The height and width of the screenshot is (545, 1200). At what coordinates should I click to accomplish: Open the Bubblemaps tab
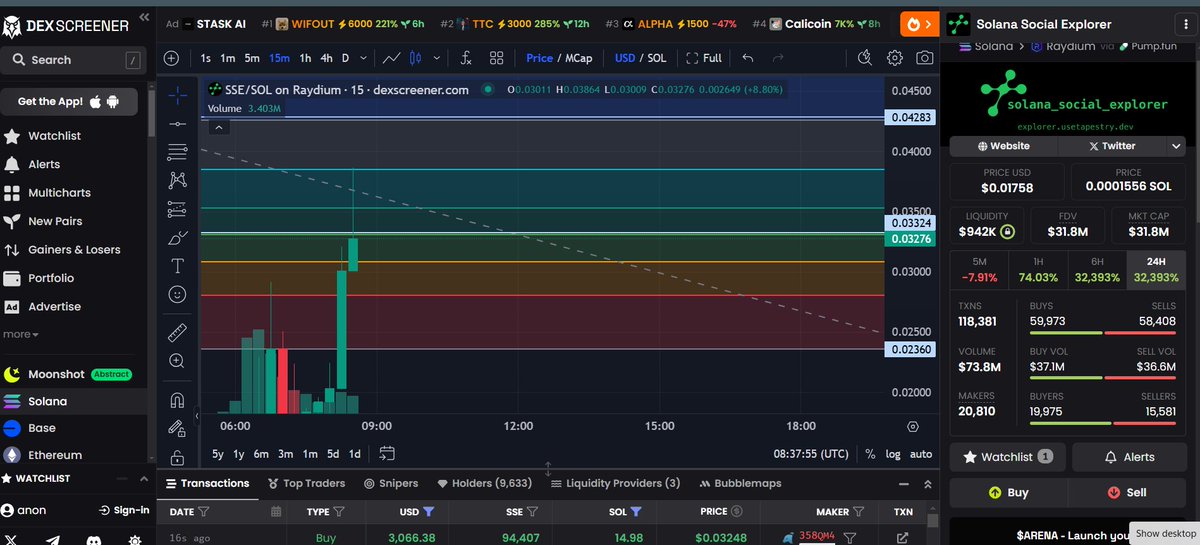pyautogui.click(x=739, y=483)
